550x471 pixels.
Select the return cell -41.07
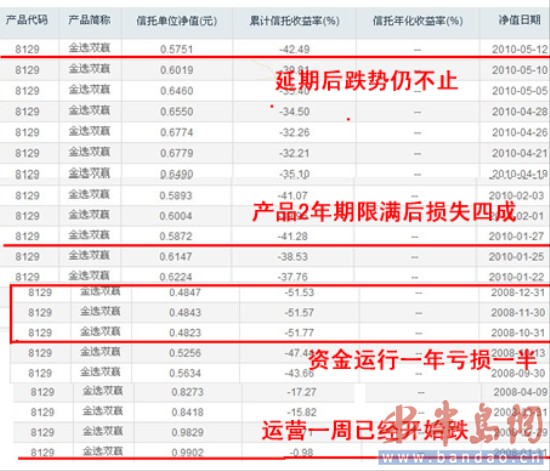click(293, 195)
